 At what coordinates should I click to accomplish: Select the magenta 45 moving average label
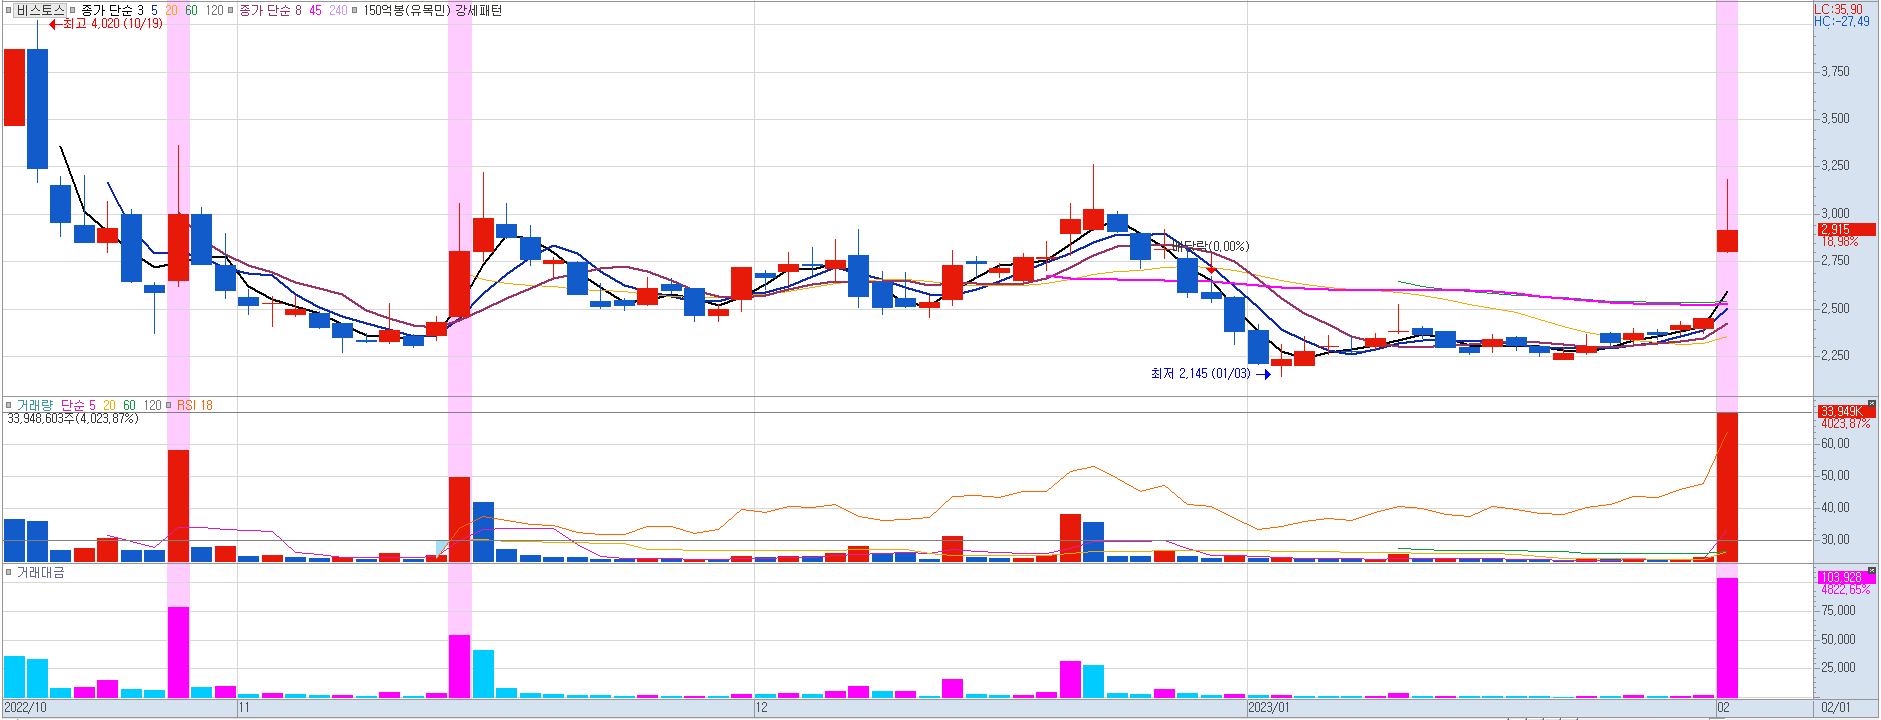[315, 10]
